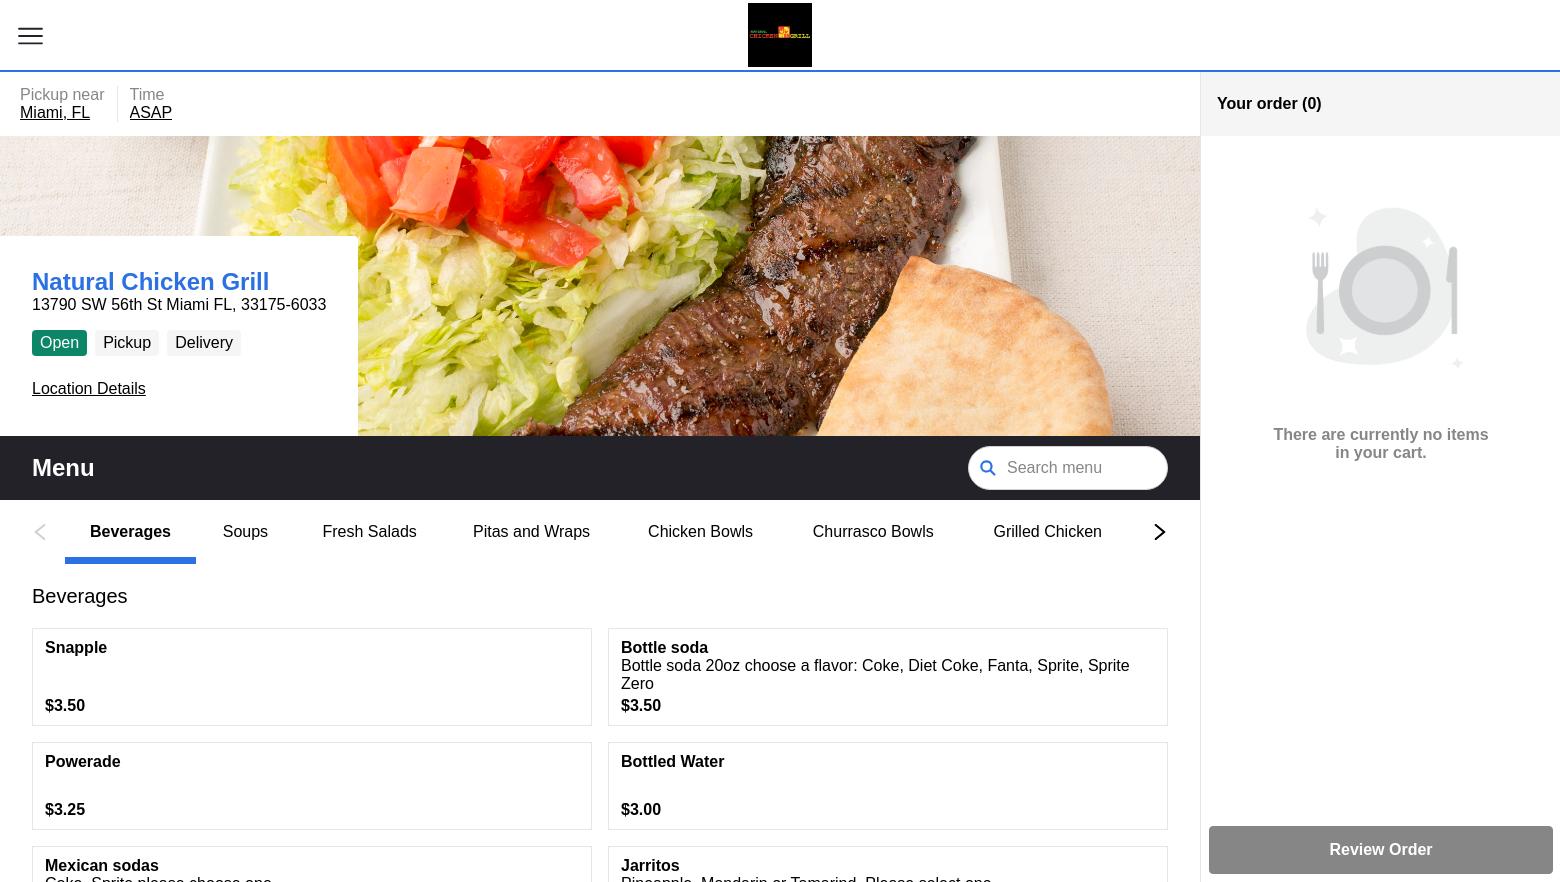1560x882 pixels.
Task: Click the Natural Chicken Grill restaurant name
Action: coord(150,282)
